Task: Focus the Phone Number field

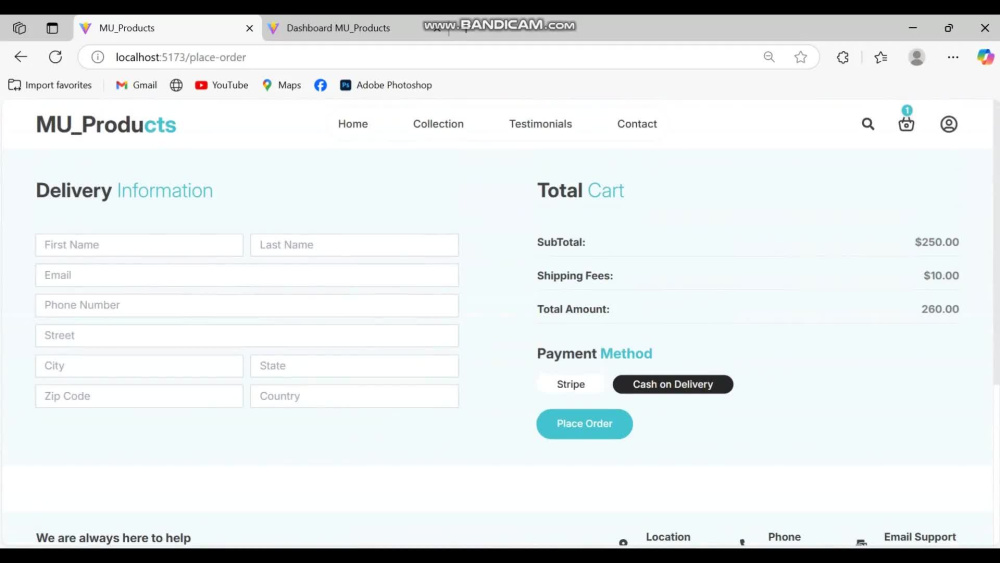Action: point(247,305)
